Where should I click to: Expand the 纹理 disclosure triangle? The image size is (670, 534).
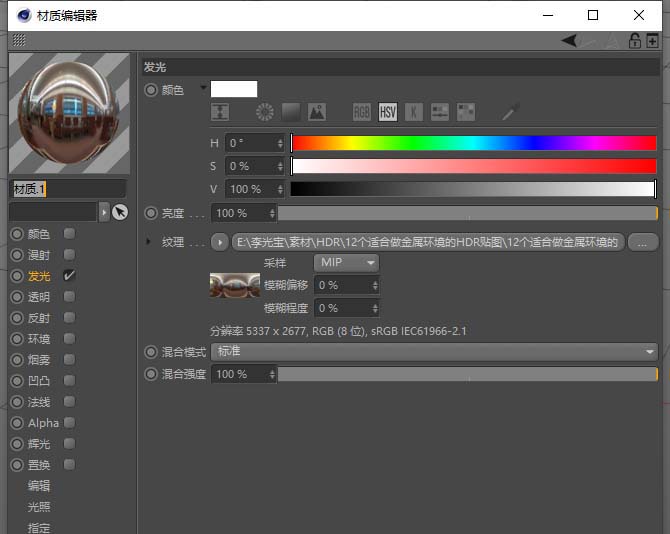coord(149,242)
